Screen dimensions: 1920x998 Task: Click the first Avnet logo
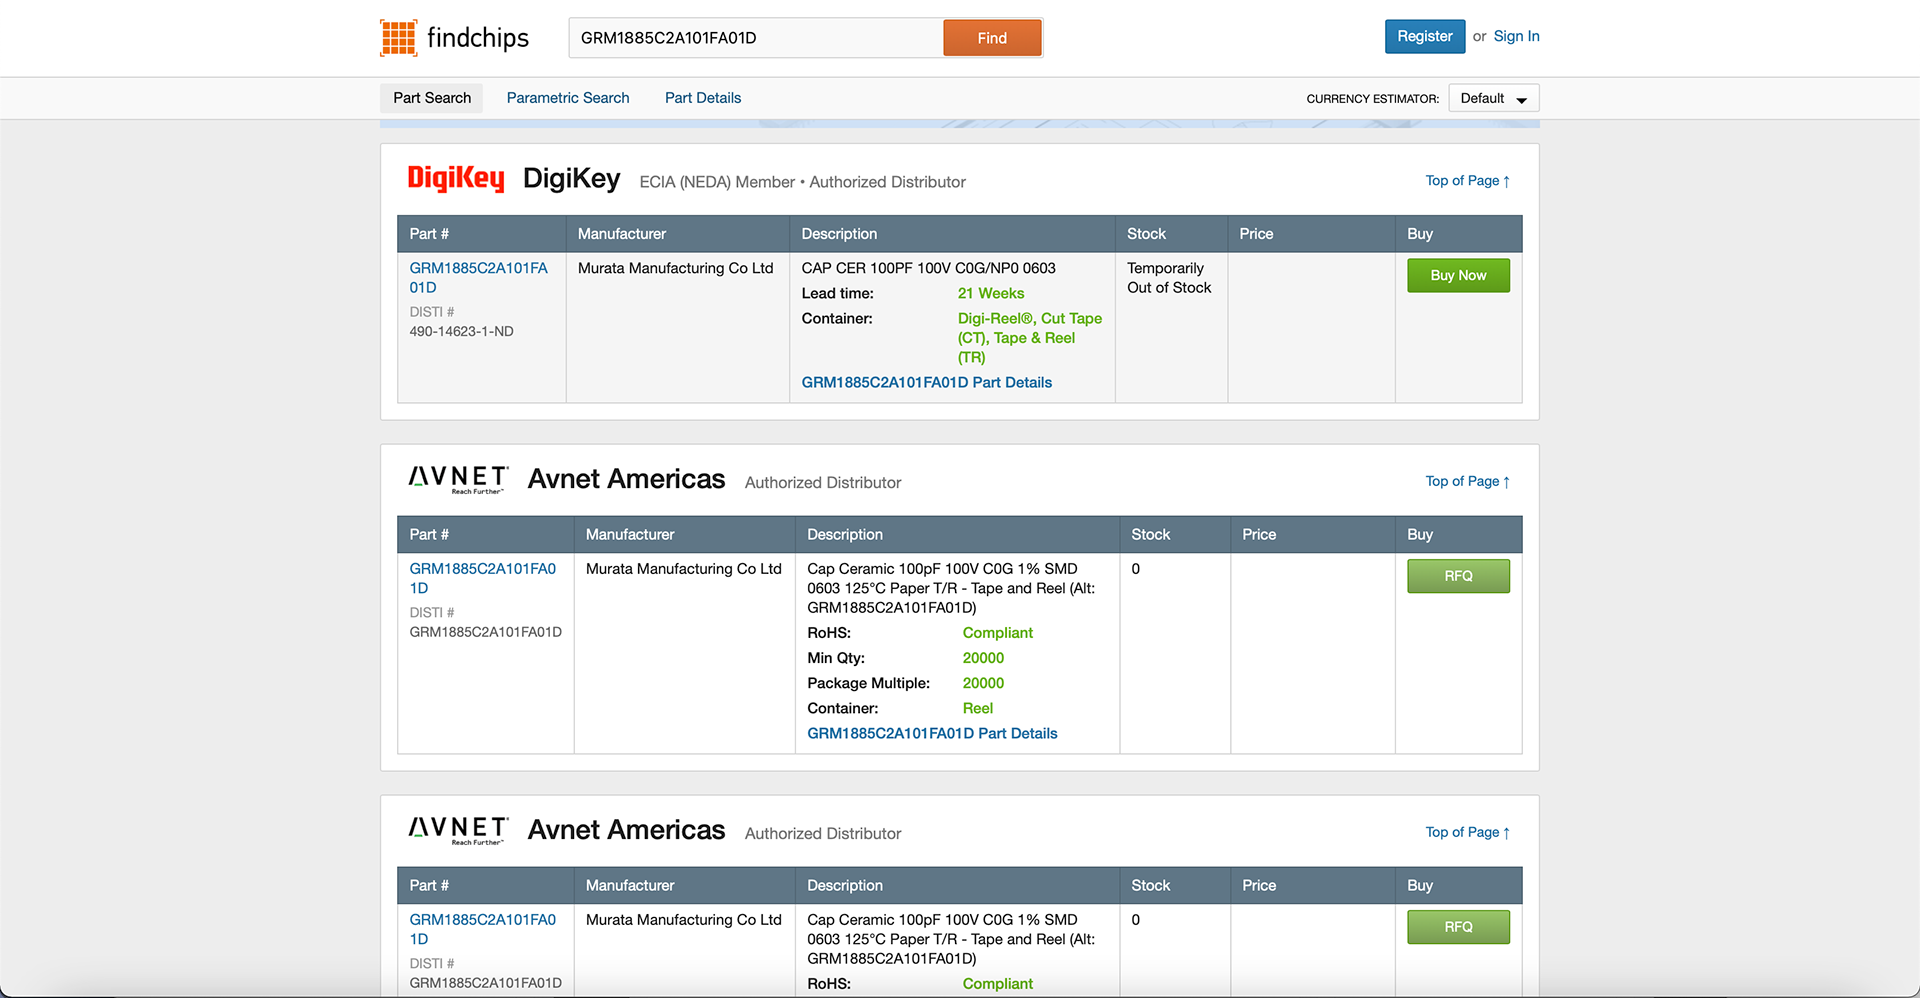[458, 479]
